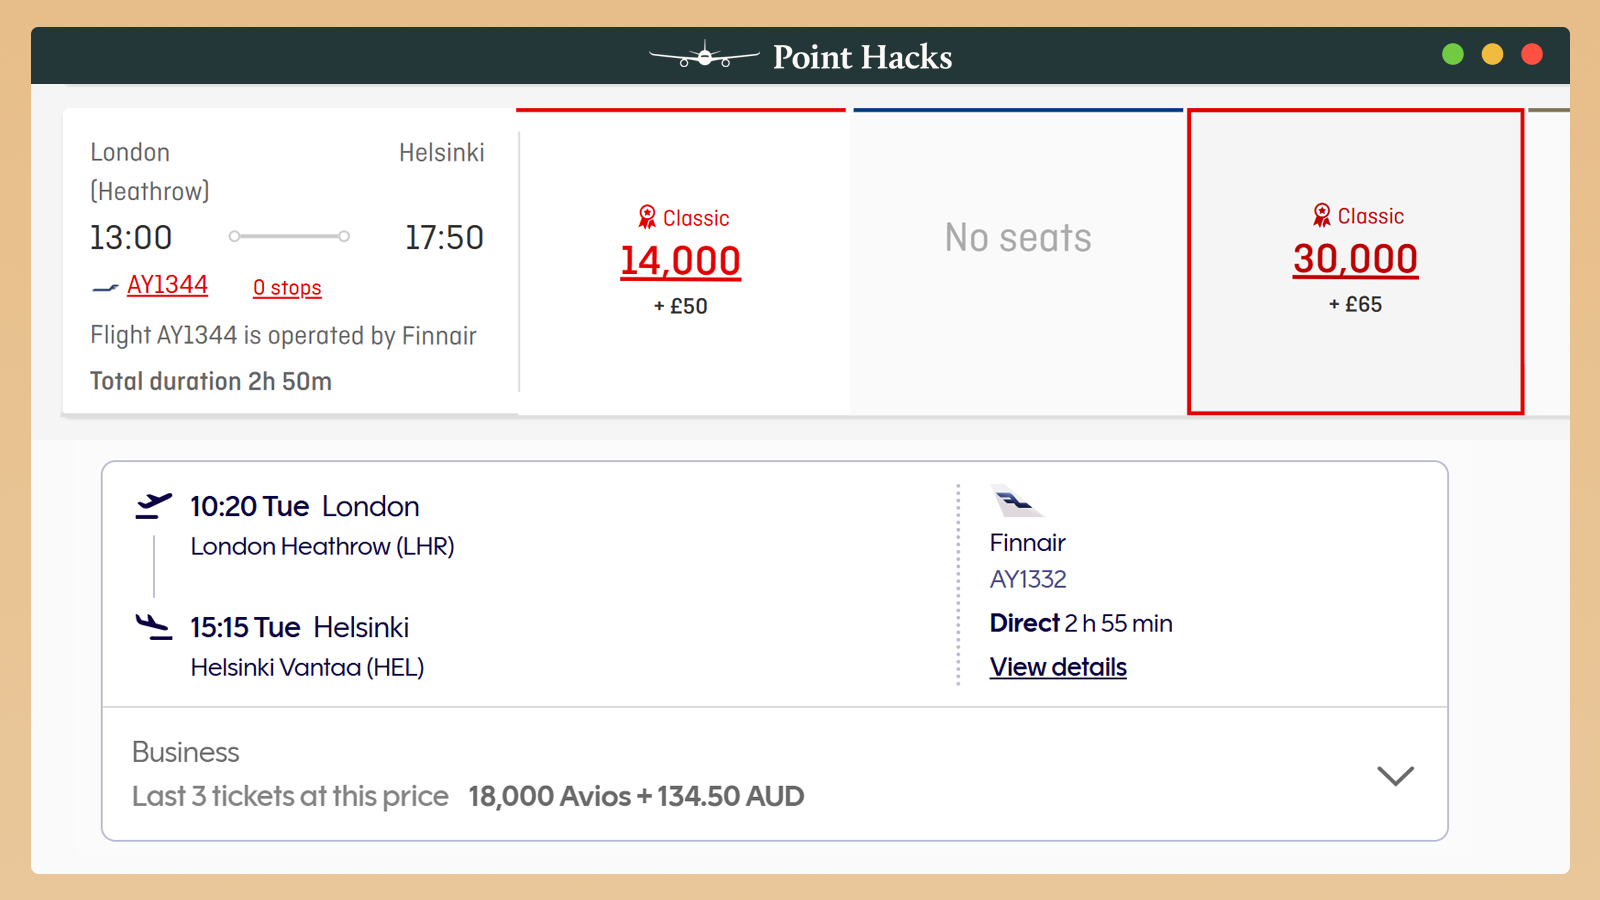This screenshot has width=1600, height=900.
Task: Click the small airline icon beside AY1344
Action: coord(105,288)
